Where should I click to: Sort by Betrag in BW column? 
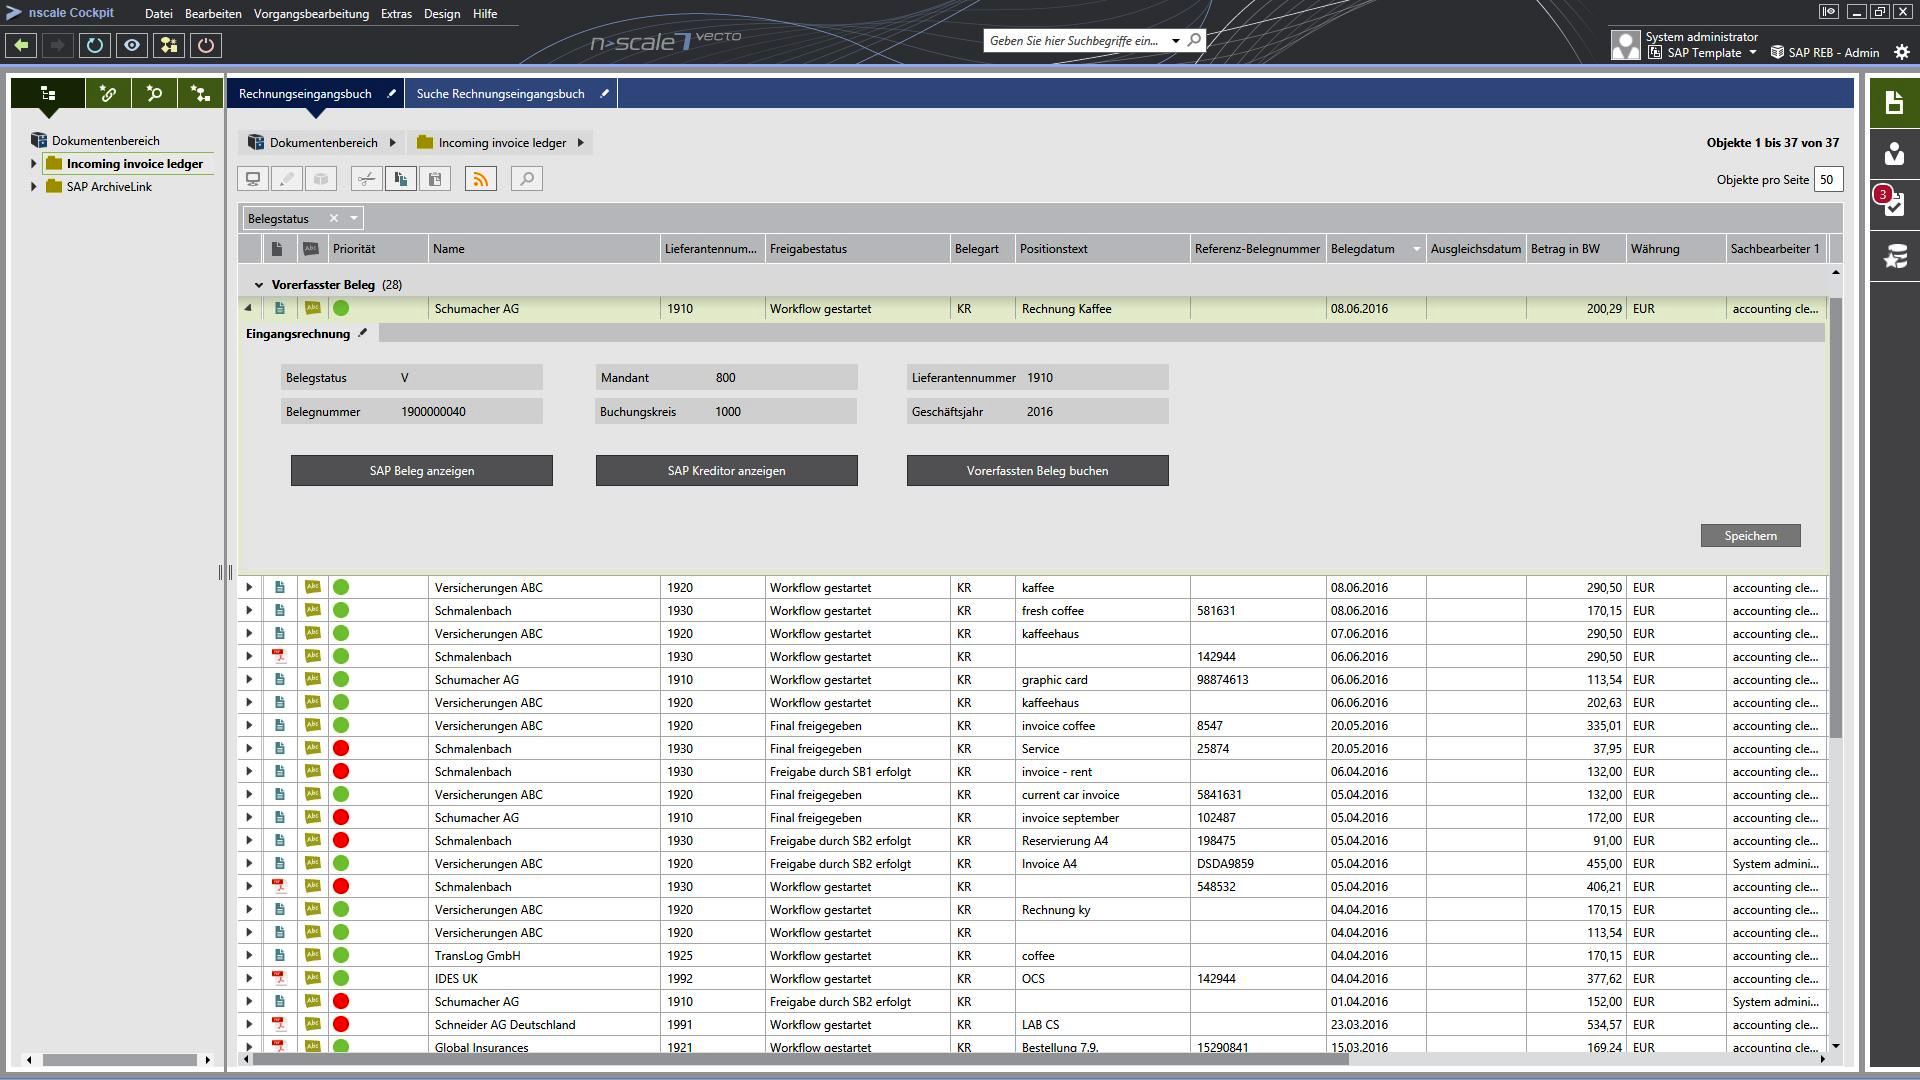(x=1575, y=248)
